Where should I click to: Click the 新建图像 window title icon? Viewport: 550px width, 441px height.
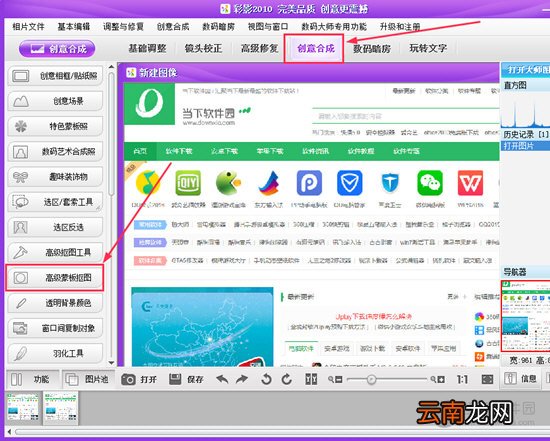pyautogui.click(x=131, y=73)
